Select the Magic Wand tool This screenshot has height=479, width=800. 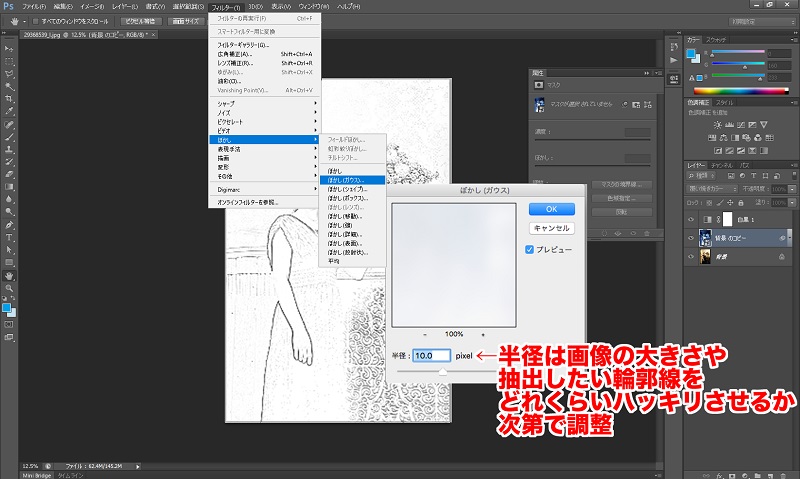pyautogui.click(x=9, y=86)
